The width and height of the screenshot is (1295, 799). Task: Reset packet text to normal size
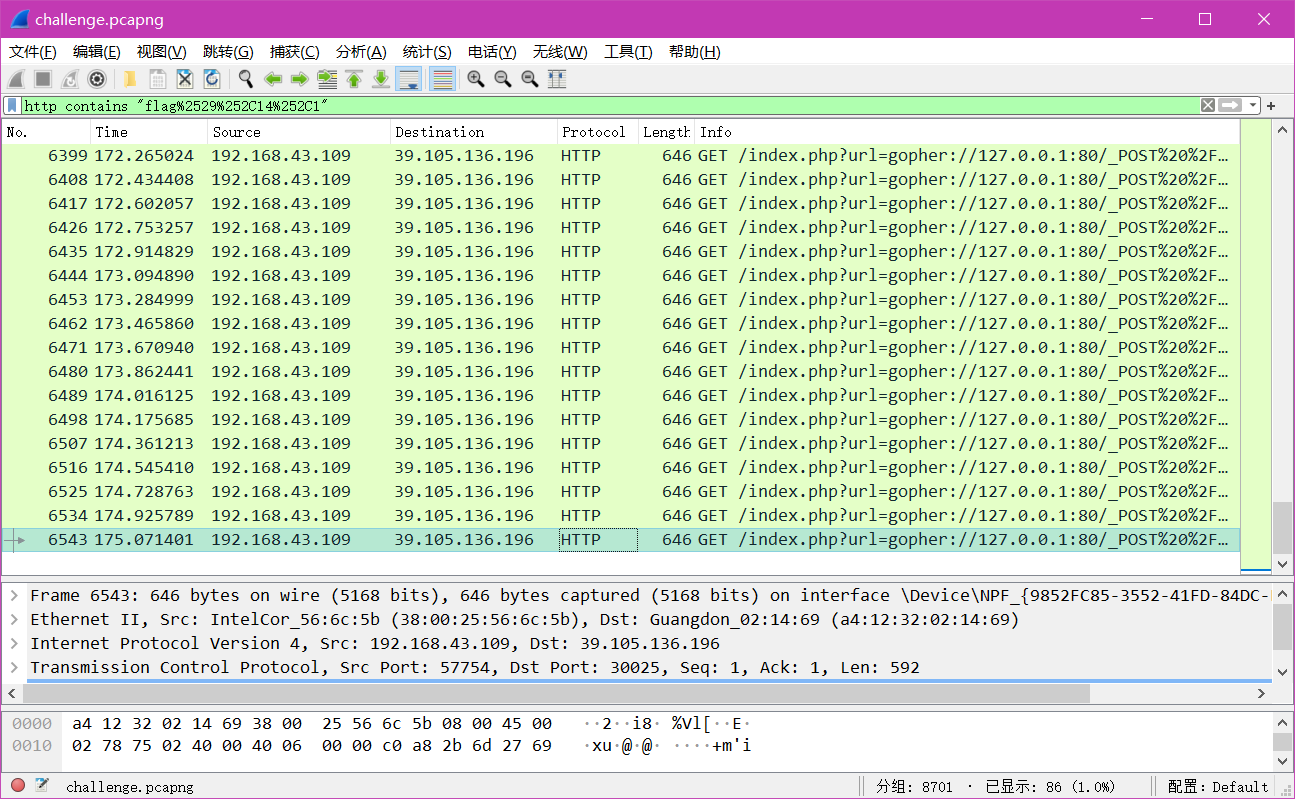coord(530,79)
